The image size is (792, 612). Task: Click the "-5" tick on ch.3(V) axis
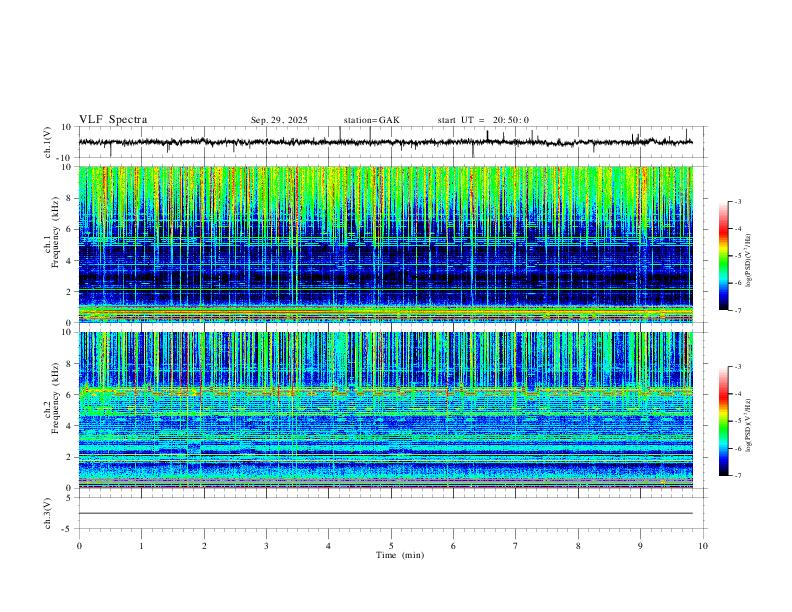point(68,529)
